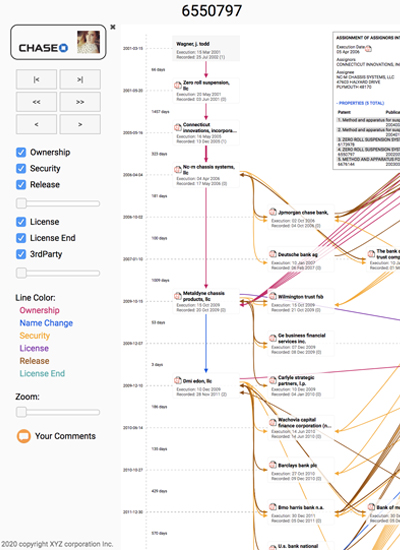Click the 2010-06-14 timeline date label

133,428
